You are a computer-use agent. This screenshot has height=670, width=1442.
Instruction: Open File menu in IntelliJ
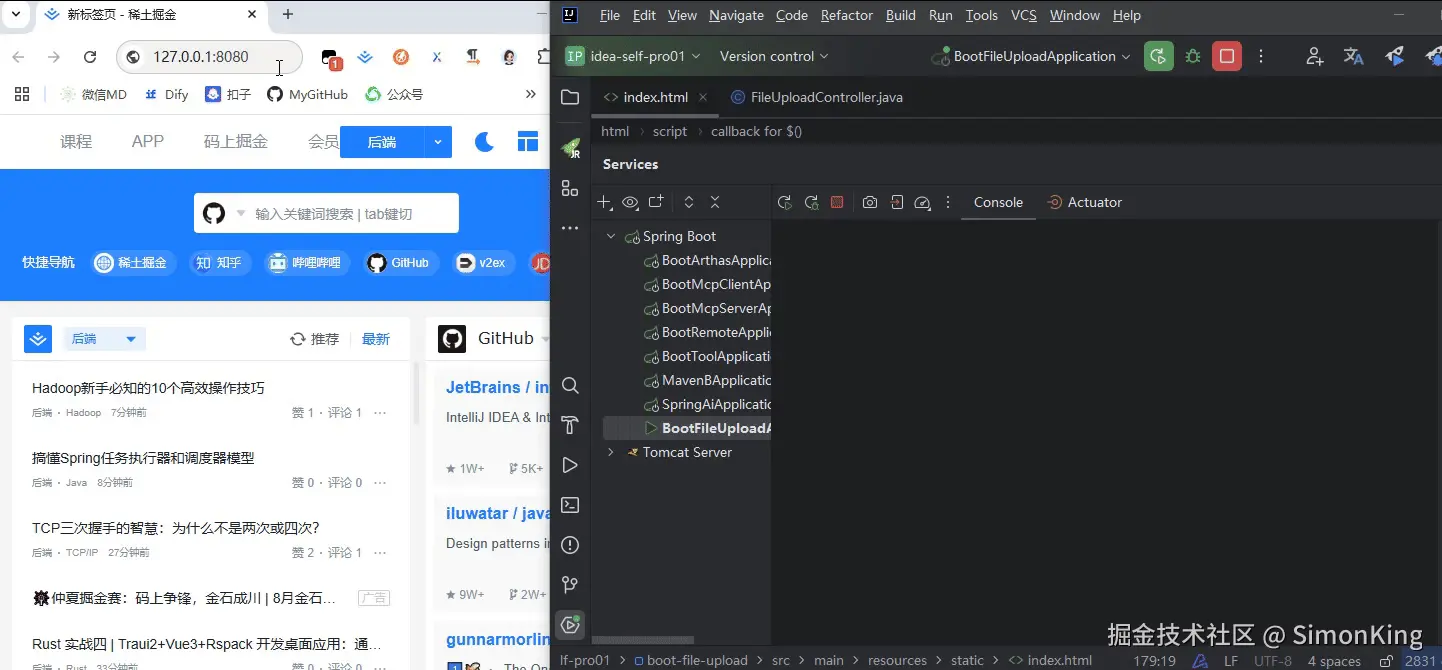click(610, 15)
